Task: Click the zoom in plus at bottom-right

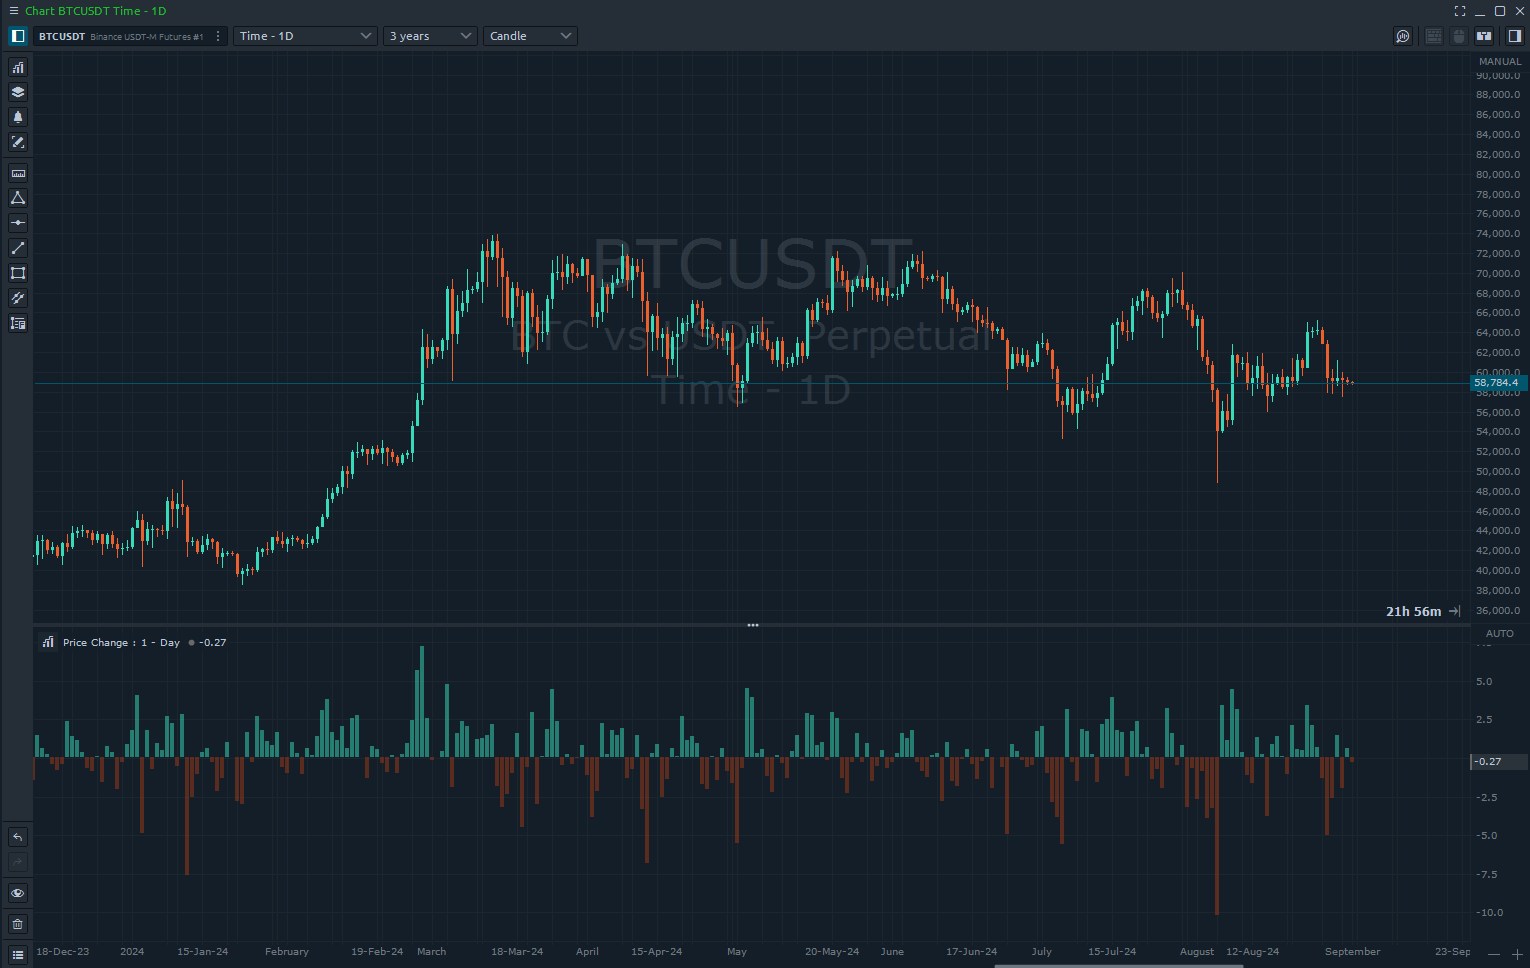Action: coord(1517,954)
